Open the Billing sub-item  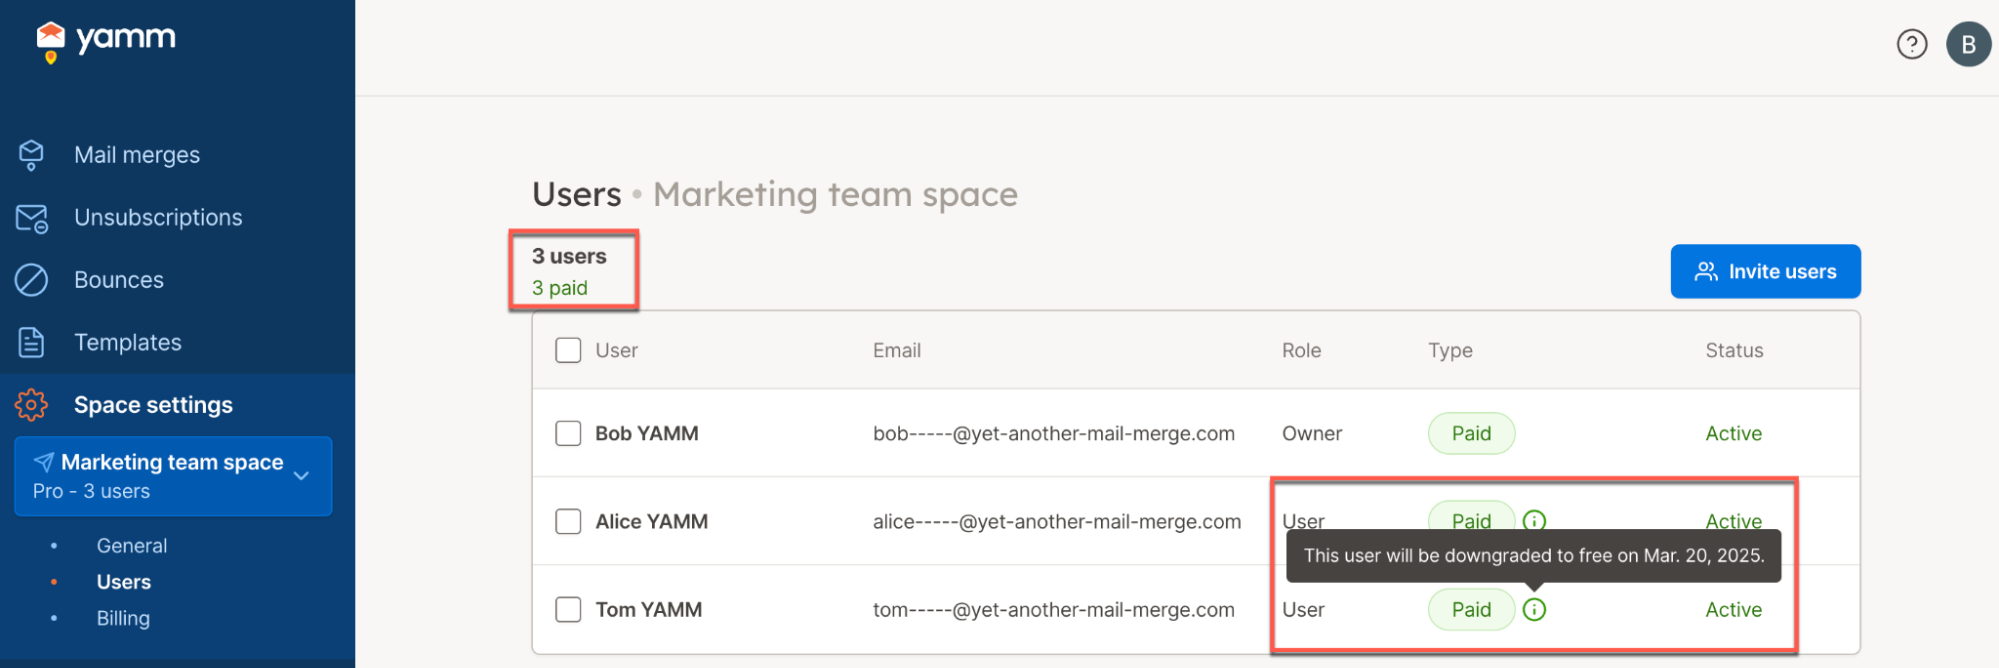(123, 618)
